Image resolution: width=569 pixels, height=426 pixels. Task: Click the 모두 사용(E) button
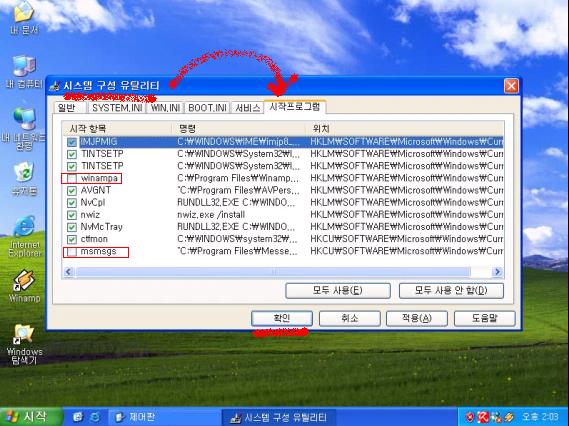338,291
